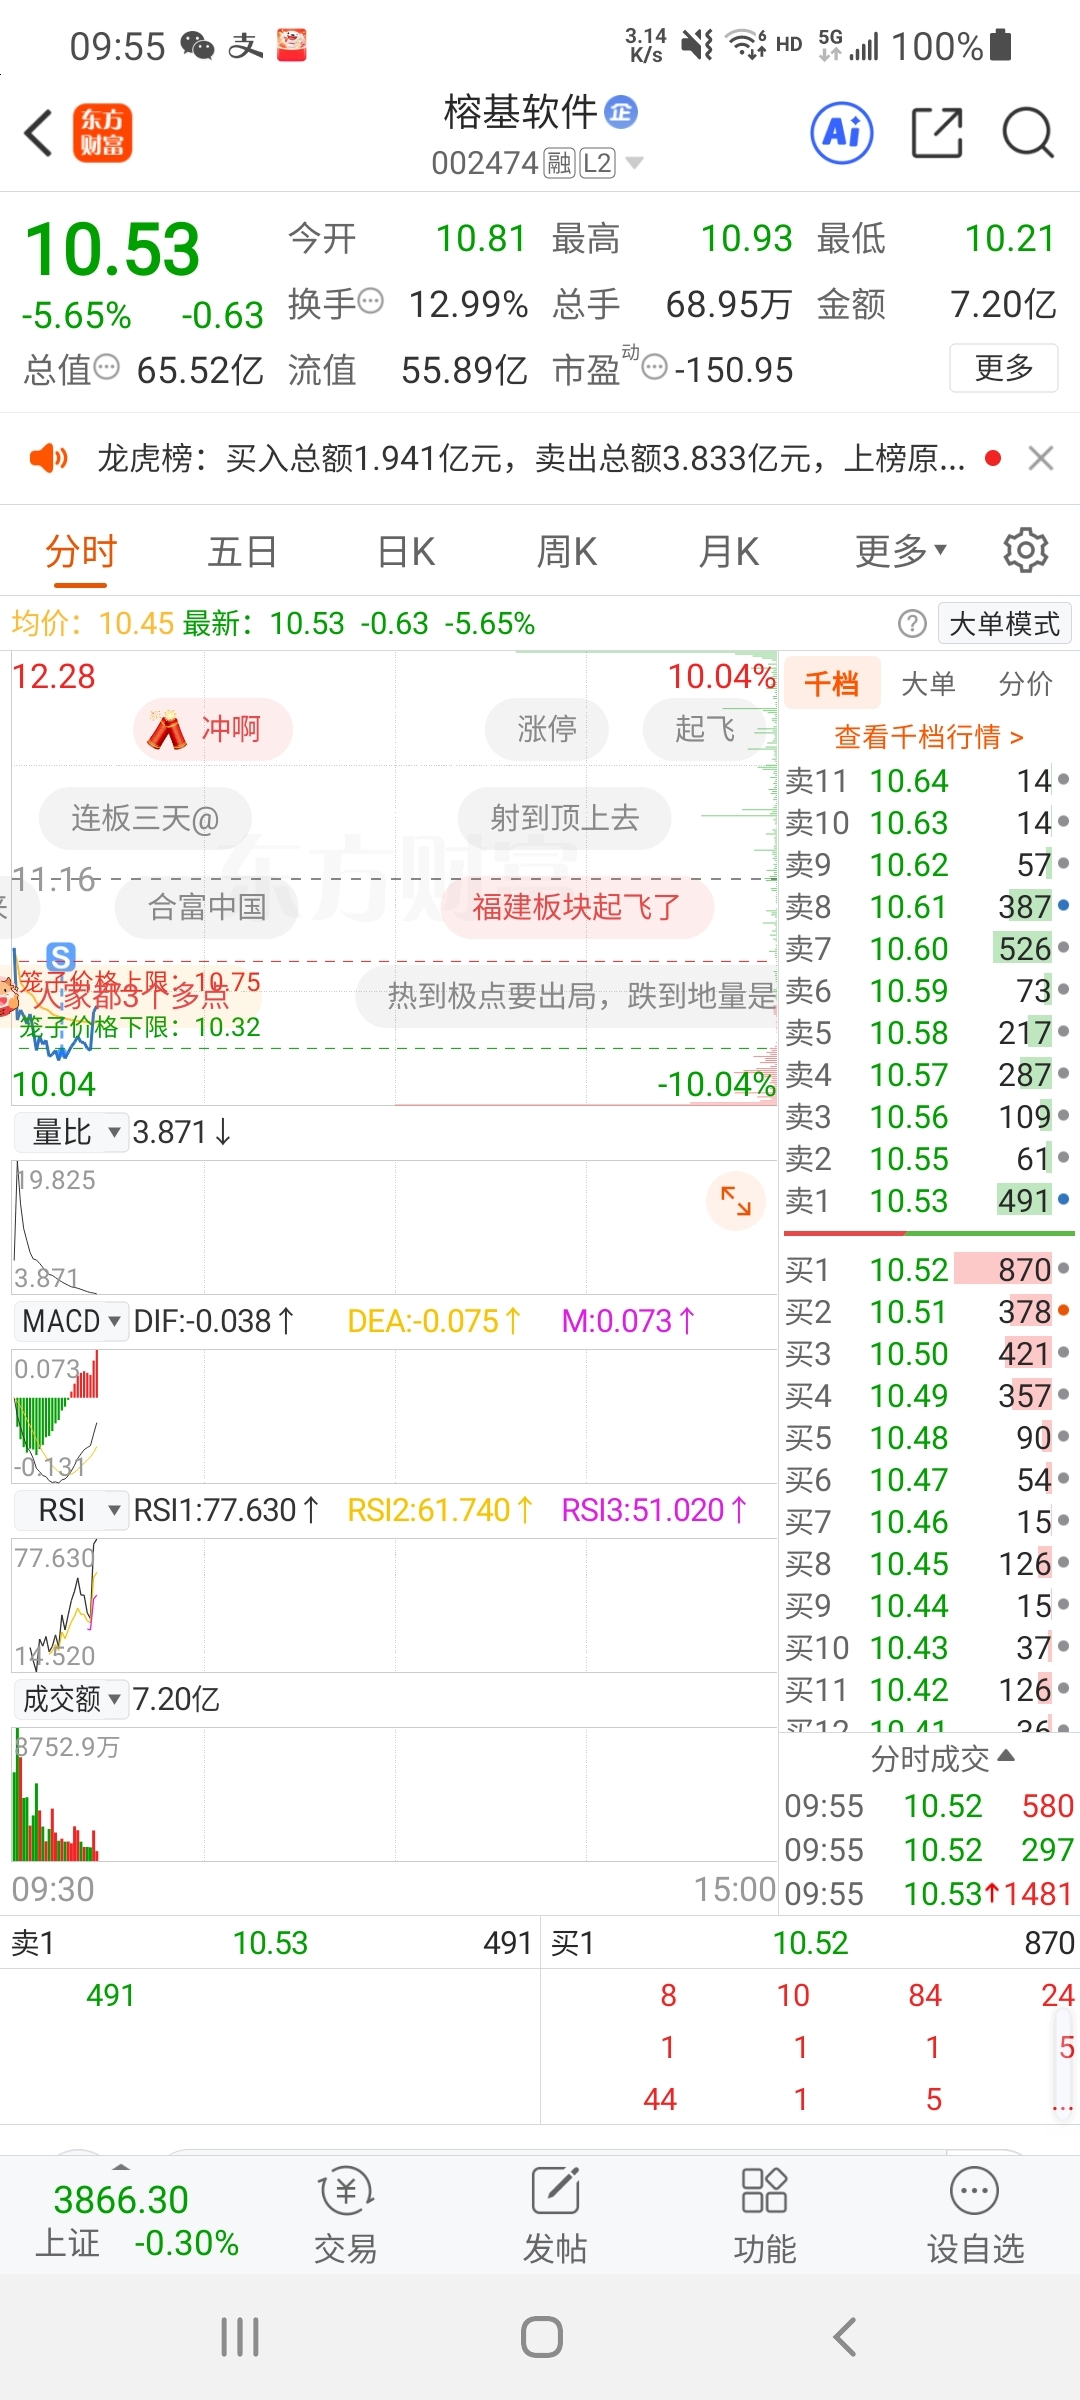Expand the stock code dropdown triangle
This screenshot has height=2400, width=1080.
pos(634,162)
